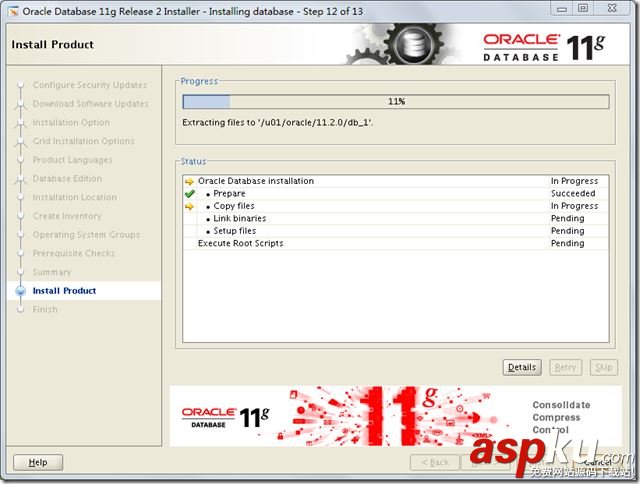Viewport: 640px width, 484px height.
Task: Click the Back button
Action: tap(435, 462)
